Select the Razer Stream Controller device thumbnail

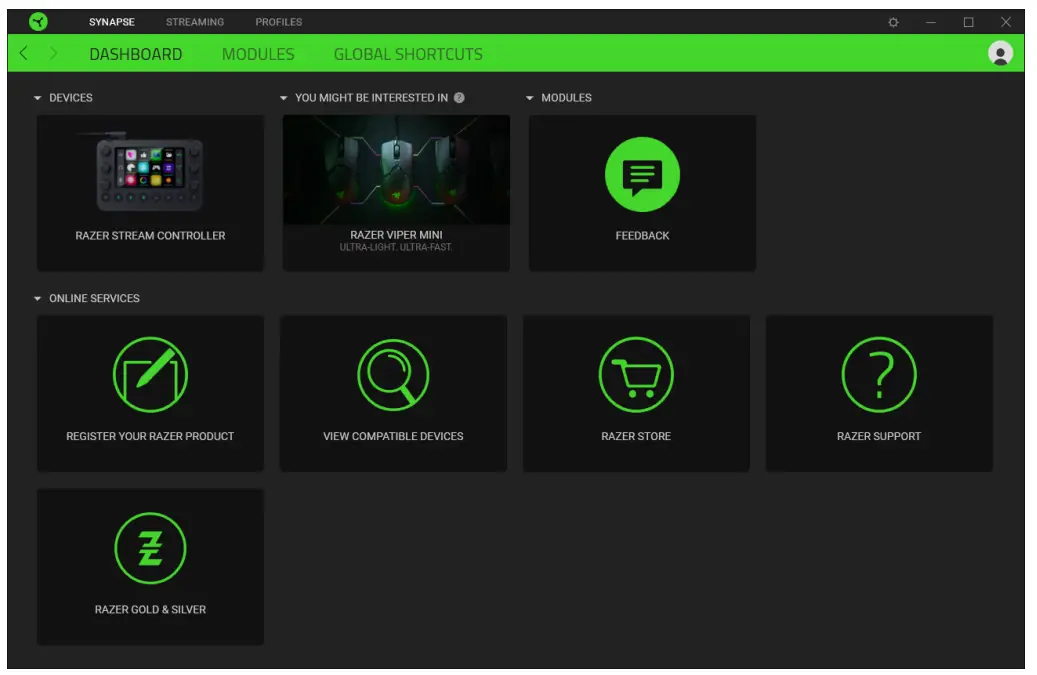[150, 172]
